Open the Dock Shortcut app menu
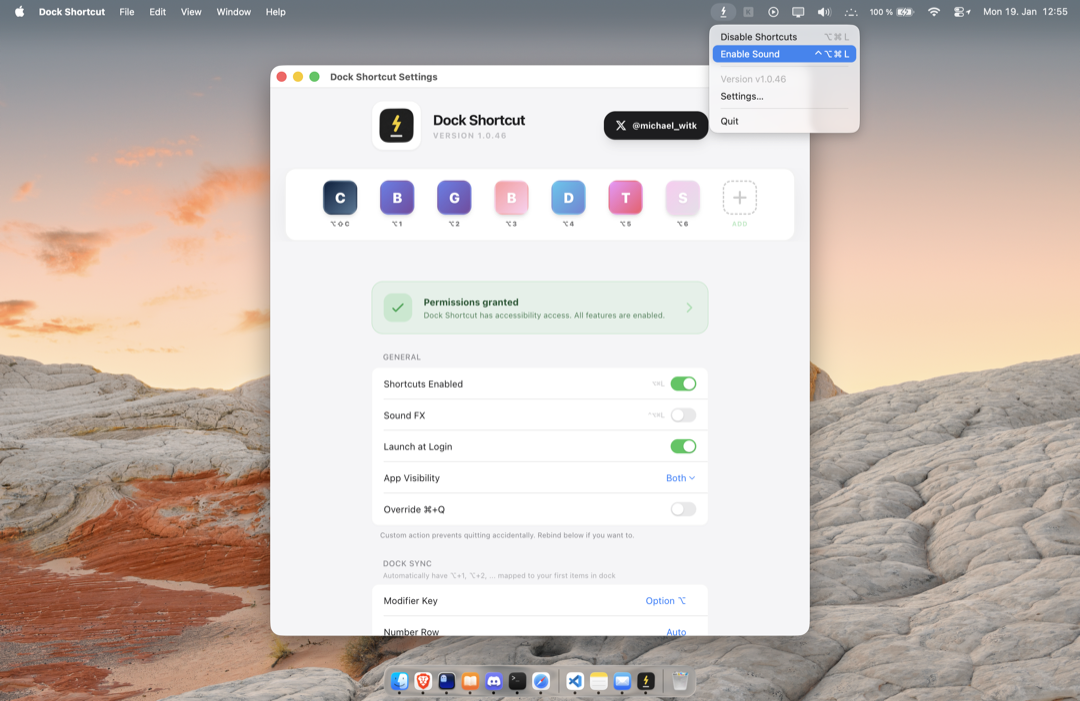The width and height of the screenshot is (1080, 701). 72,12
